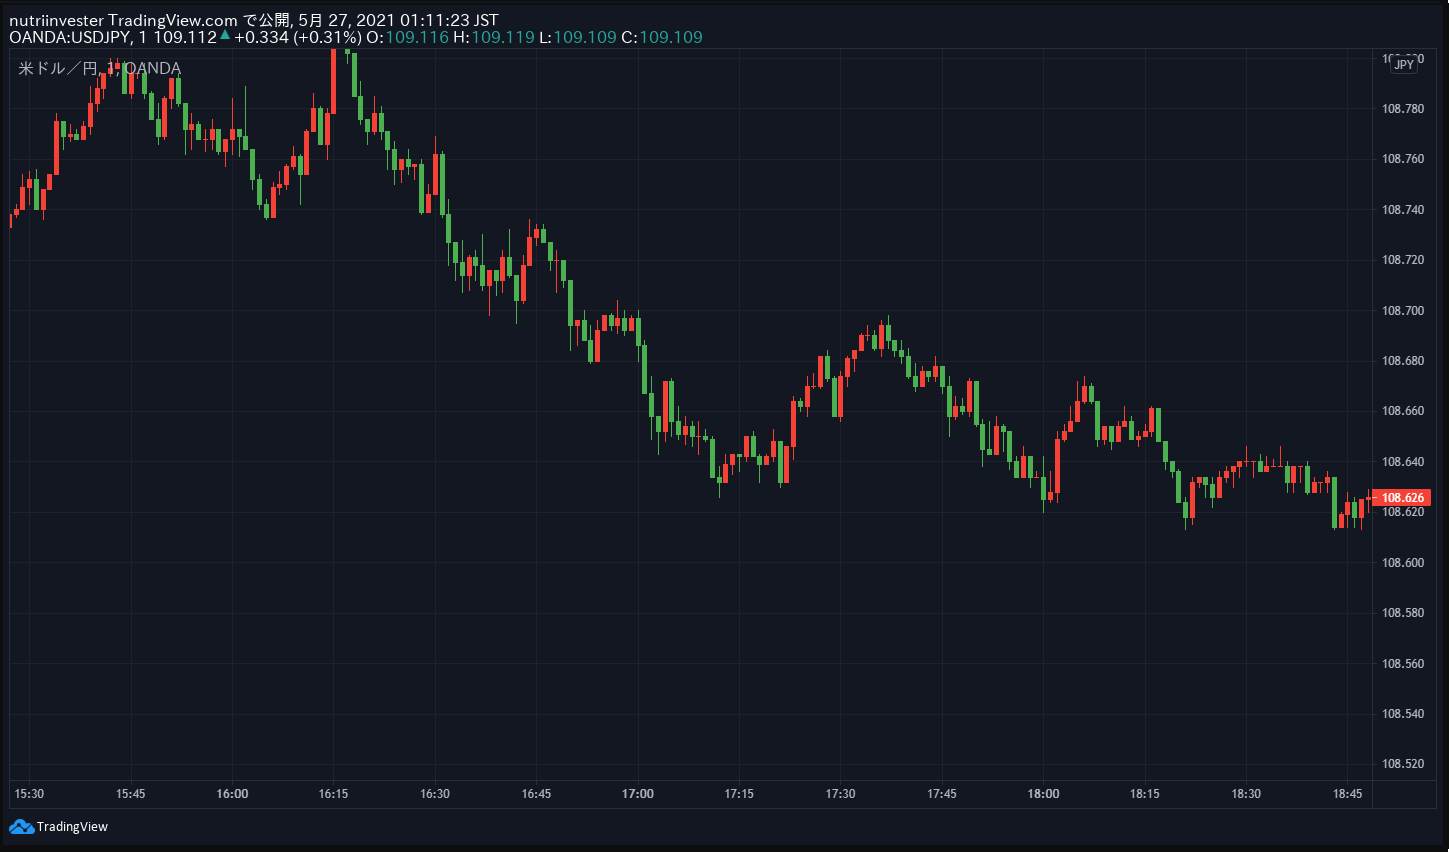This screenshot has height=852, width=1449.
Task: Click the 108.560 price axis label
Action: 1403,664
